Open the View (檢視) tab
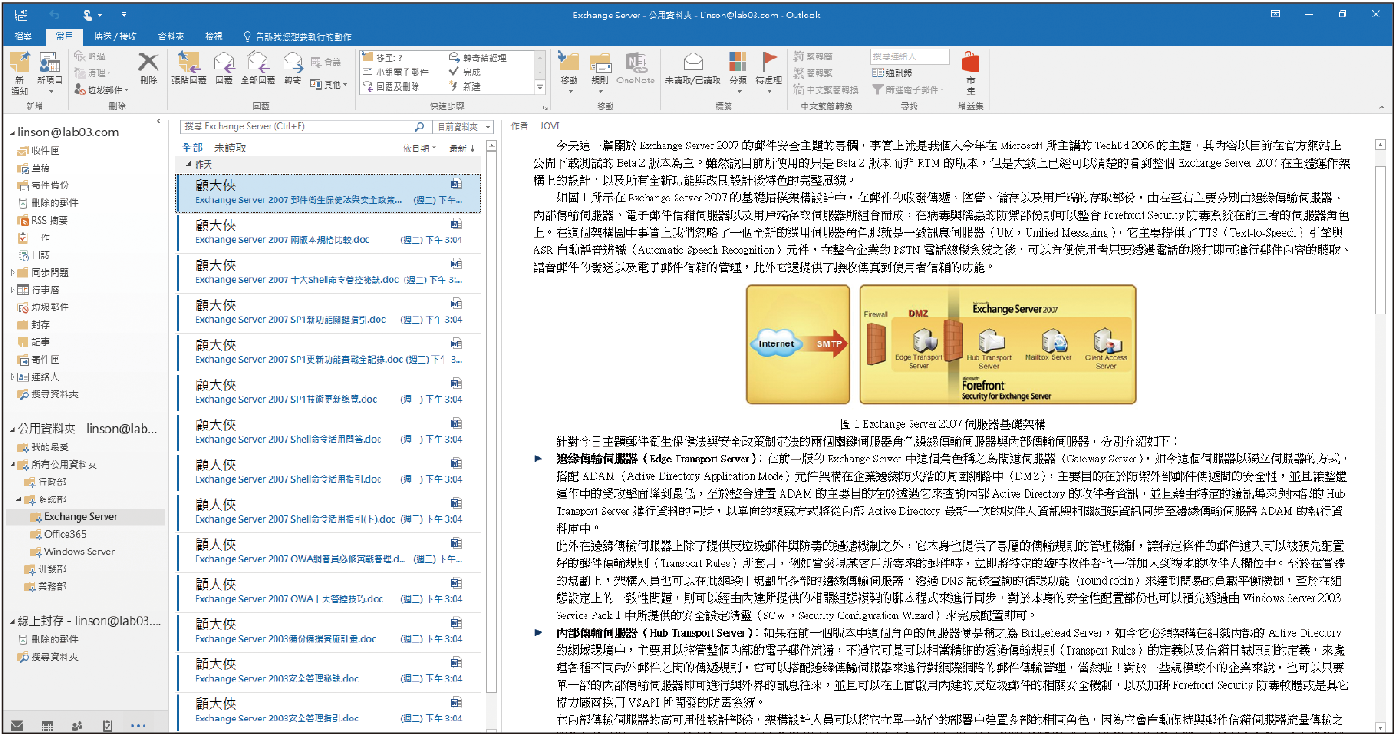This screenshot has width=1397, height=738. click(214, 36)
